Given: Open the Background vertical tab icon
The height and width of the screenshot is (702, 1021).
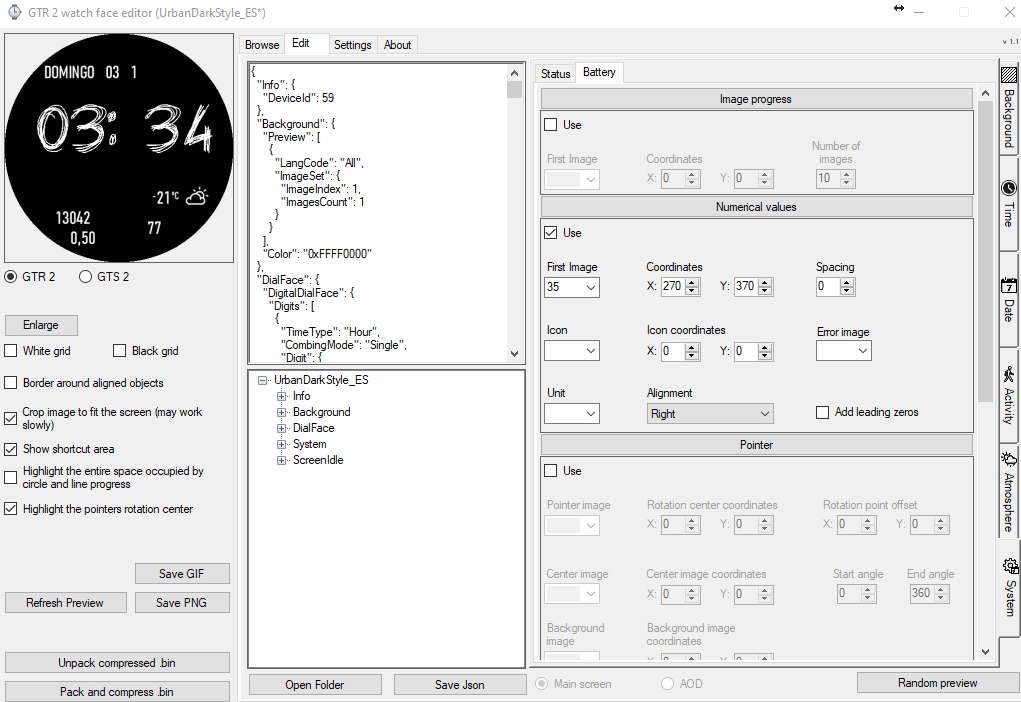Looking at the screenshot, I should tap(1008, 76).
